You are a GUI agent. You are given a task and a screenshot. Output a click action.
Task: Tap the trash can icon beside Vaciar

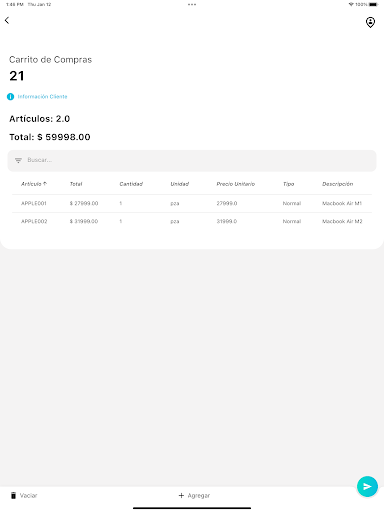pyautogui.click(x=13, y=496)
